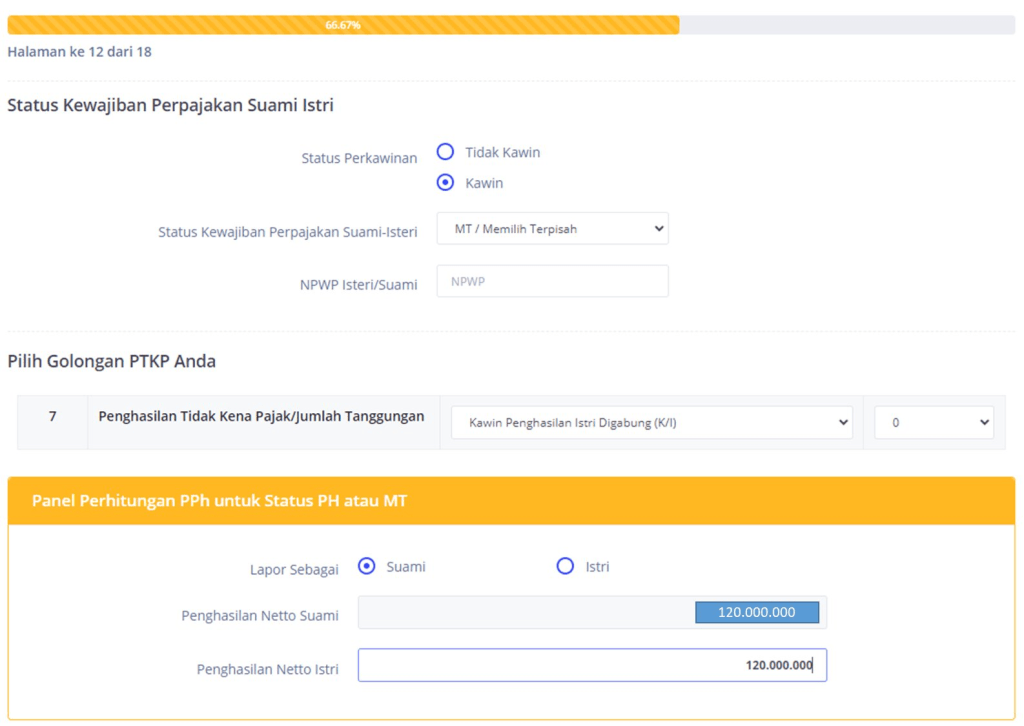The height and width of the screenshot is (726, 1024).
Task: Click the row number 7 cell
Action: pyautogui.click(x=52, y=416)
